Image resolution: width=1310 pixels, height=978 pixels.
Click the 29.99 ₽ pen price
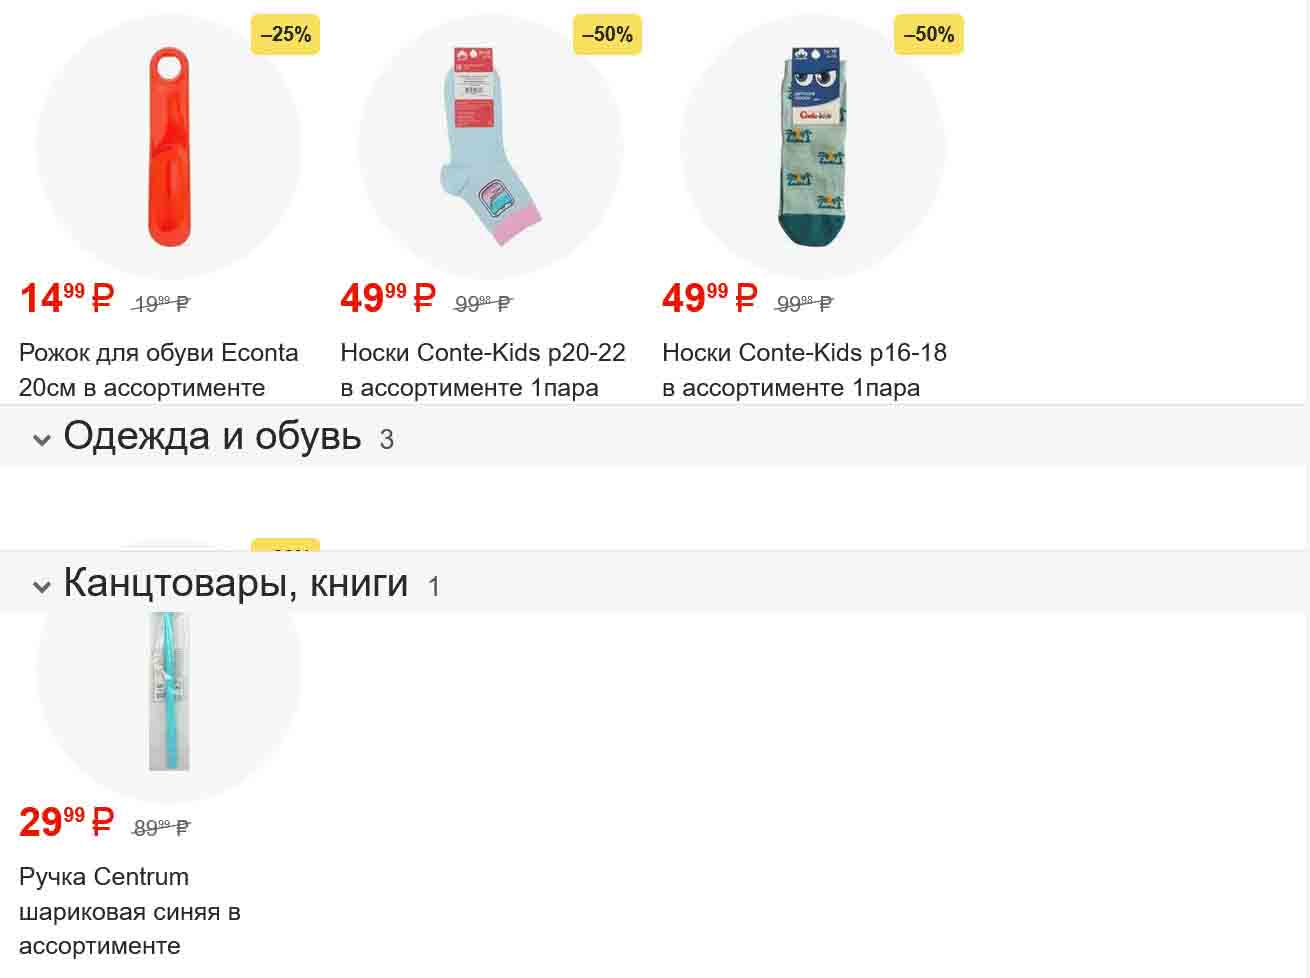pos(66,822)
